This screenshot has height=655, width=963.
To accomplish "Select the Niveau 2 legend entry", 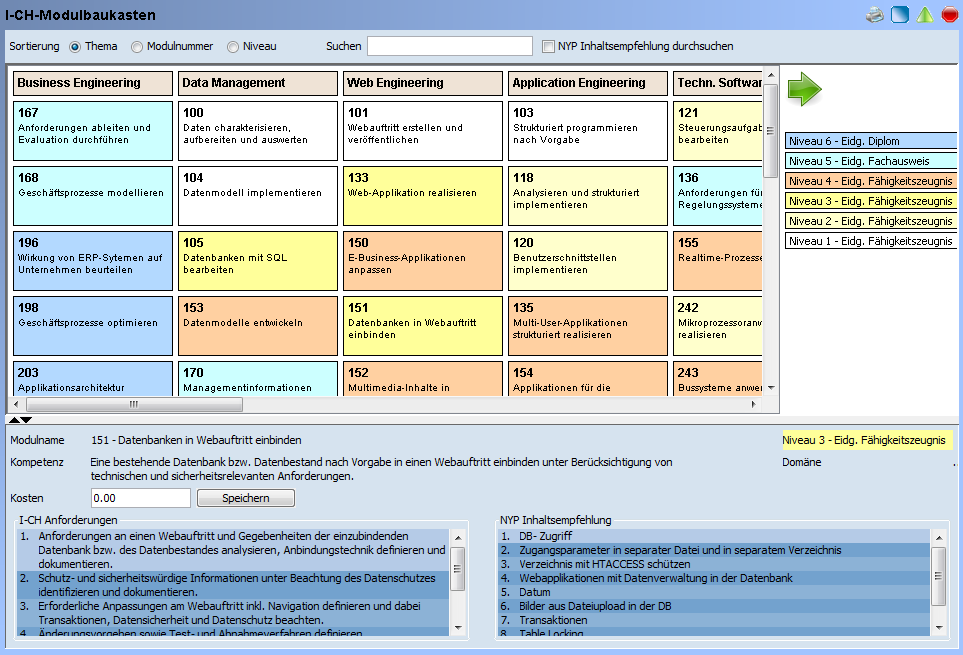I will [871, 221].
